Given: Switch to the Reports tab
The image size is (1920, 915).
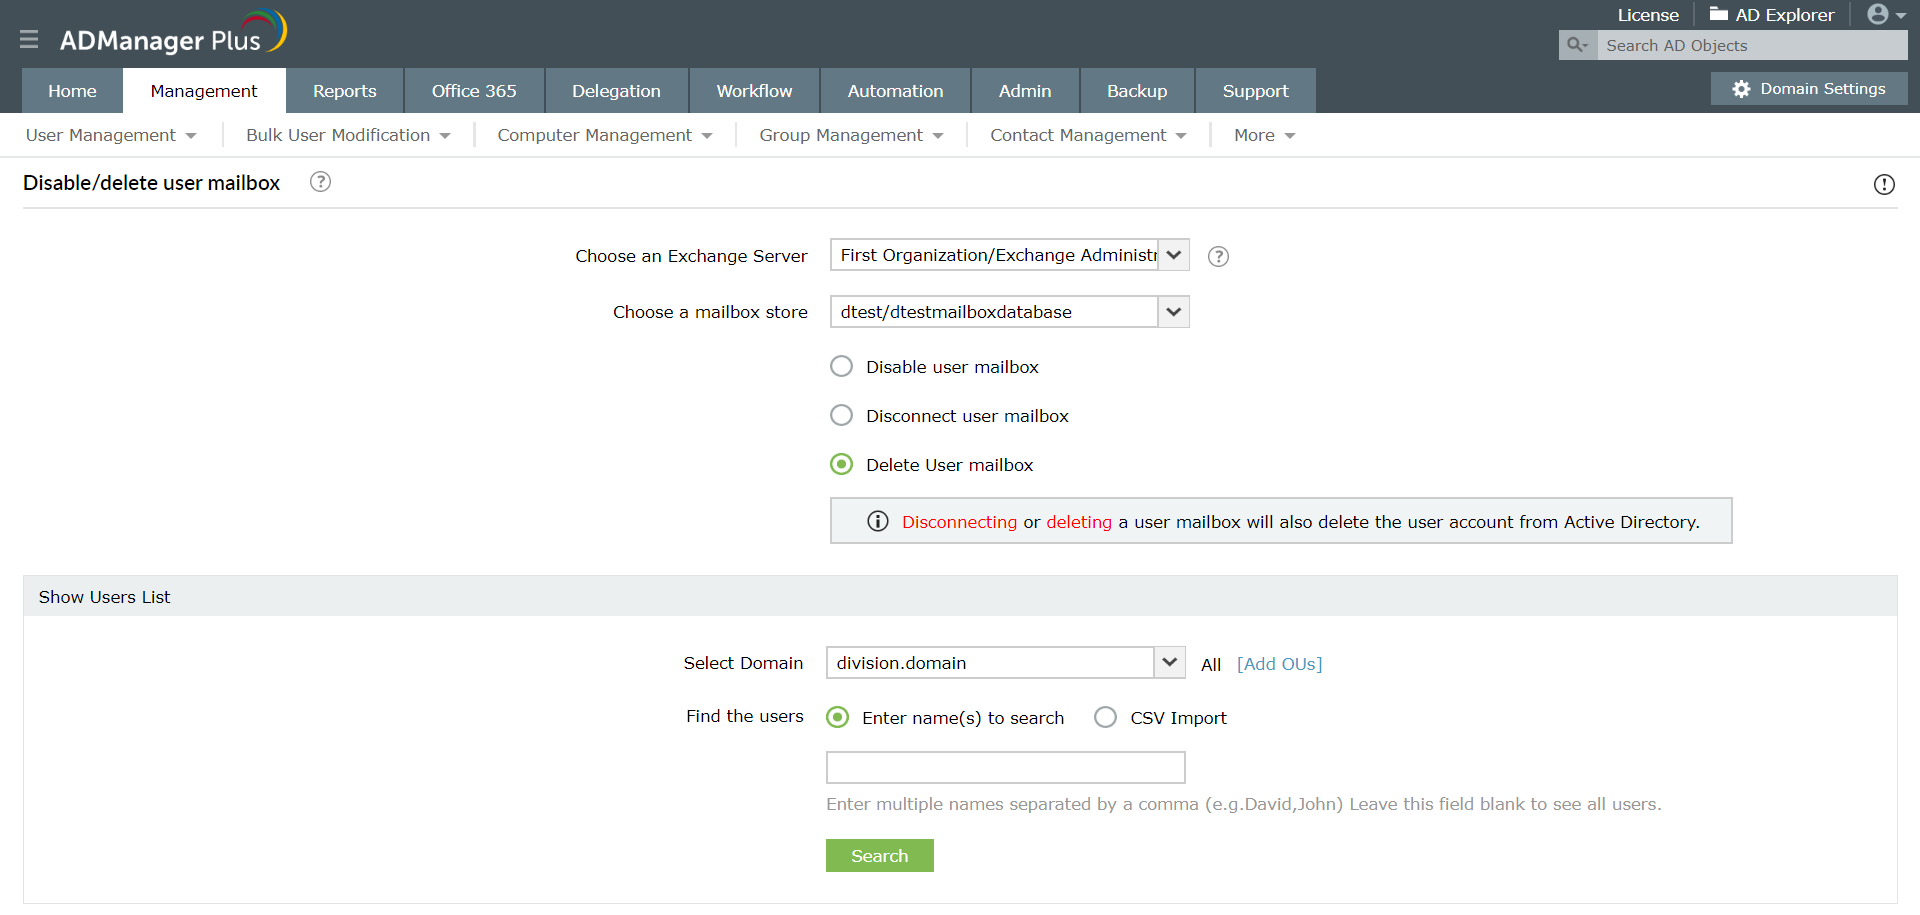Looking at the screenshot, I should [x=344, y=90].
